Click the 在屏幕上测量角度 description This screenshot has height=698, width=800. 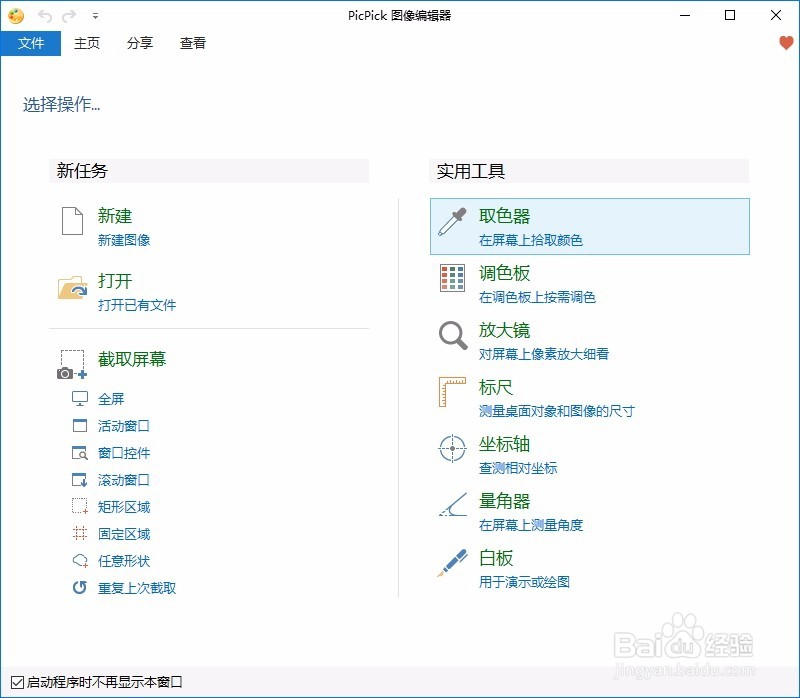pyautogui.click(x=531, y=525)
